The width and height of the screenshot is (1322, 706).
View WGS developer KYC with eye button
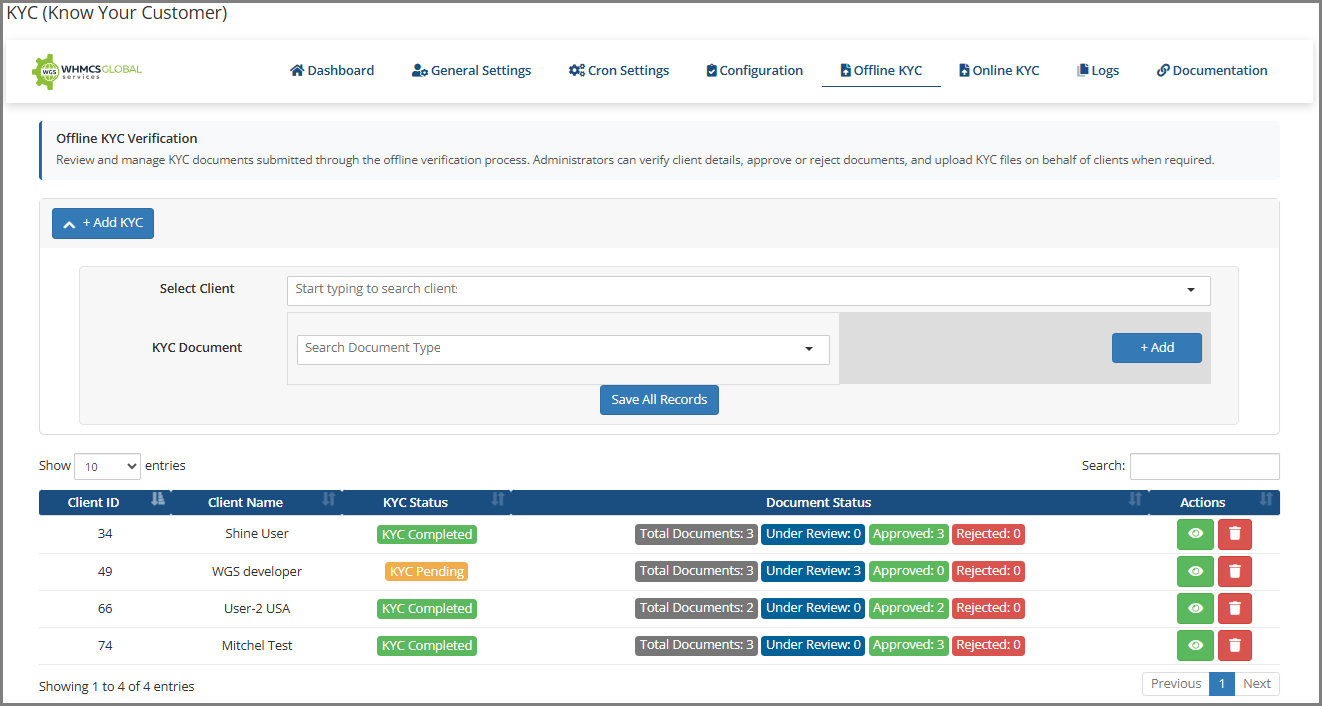[x=1195, y=571]
